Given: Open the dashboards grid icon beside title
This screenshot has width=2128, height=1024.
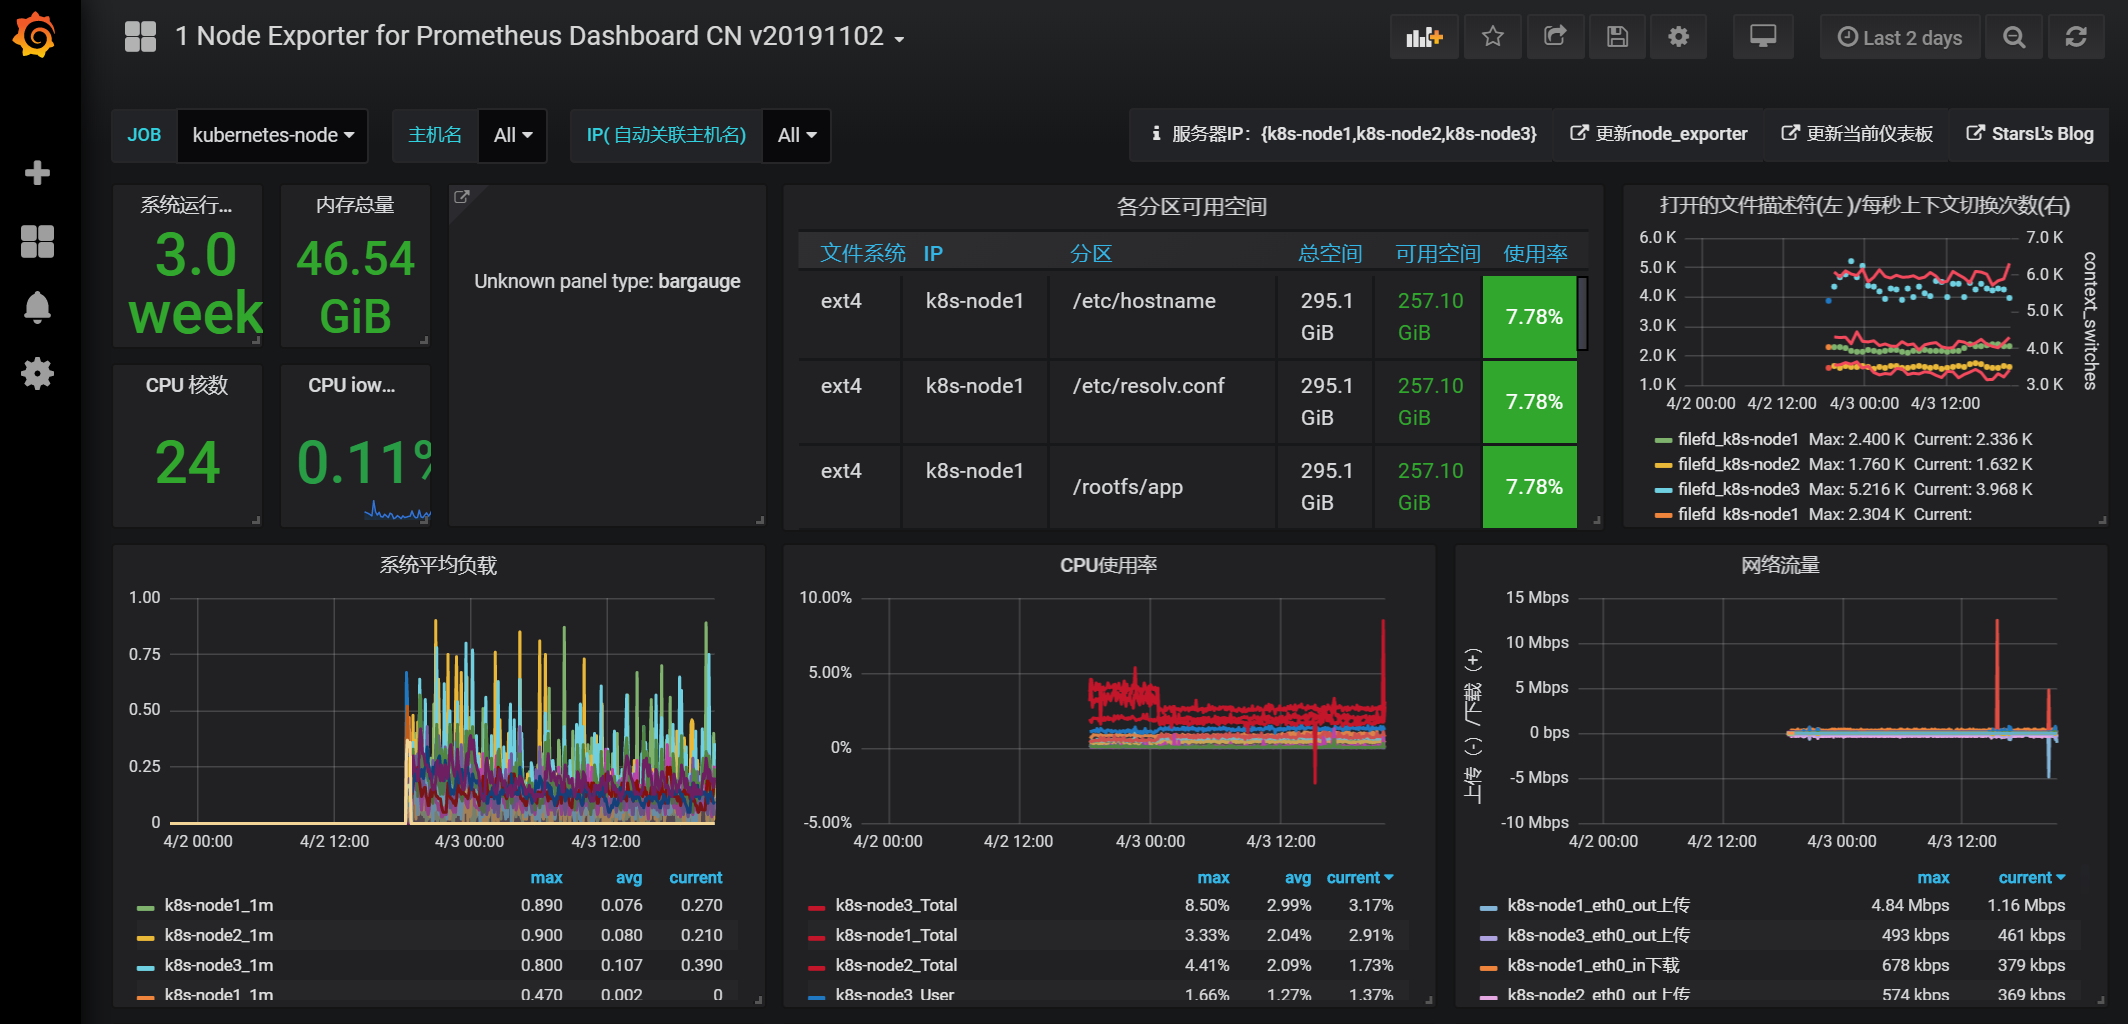Looking at the screenshot, I should [x=140, y=37].
